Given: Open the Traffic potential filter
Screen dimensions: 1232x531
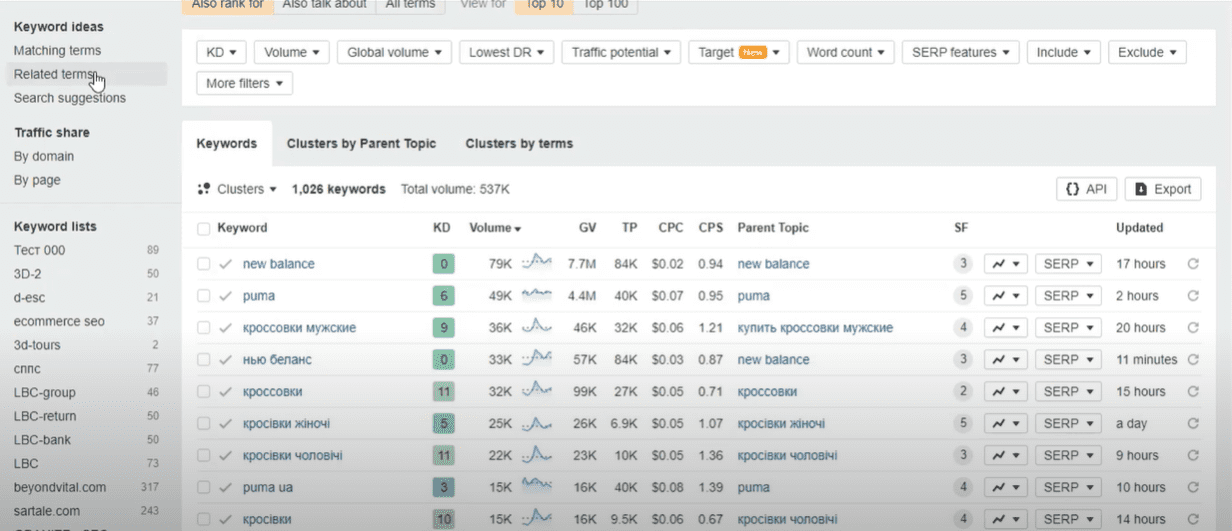Looking at the screenshot, I should click(x=621, y=52).
